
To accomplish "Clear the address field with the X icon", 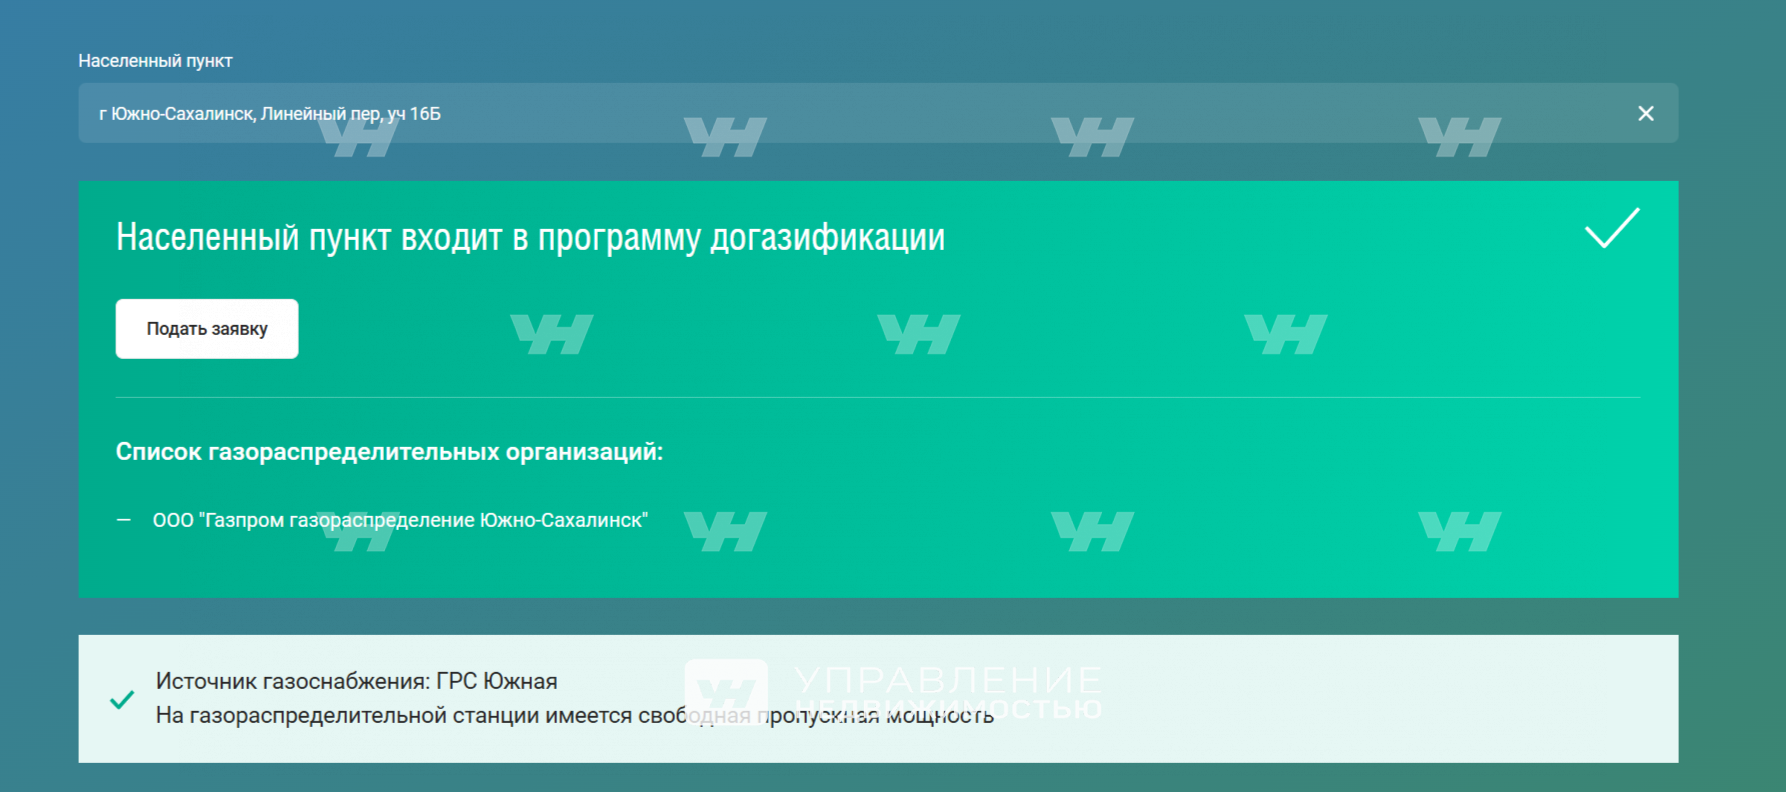I will click(1645, 113).
